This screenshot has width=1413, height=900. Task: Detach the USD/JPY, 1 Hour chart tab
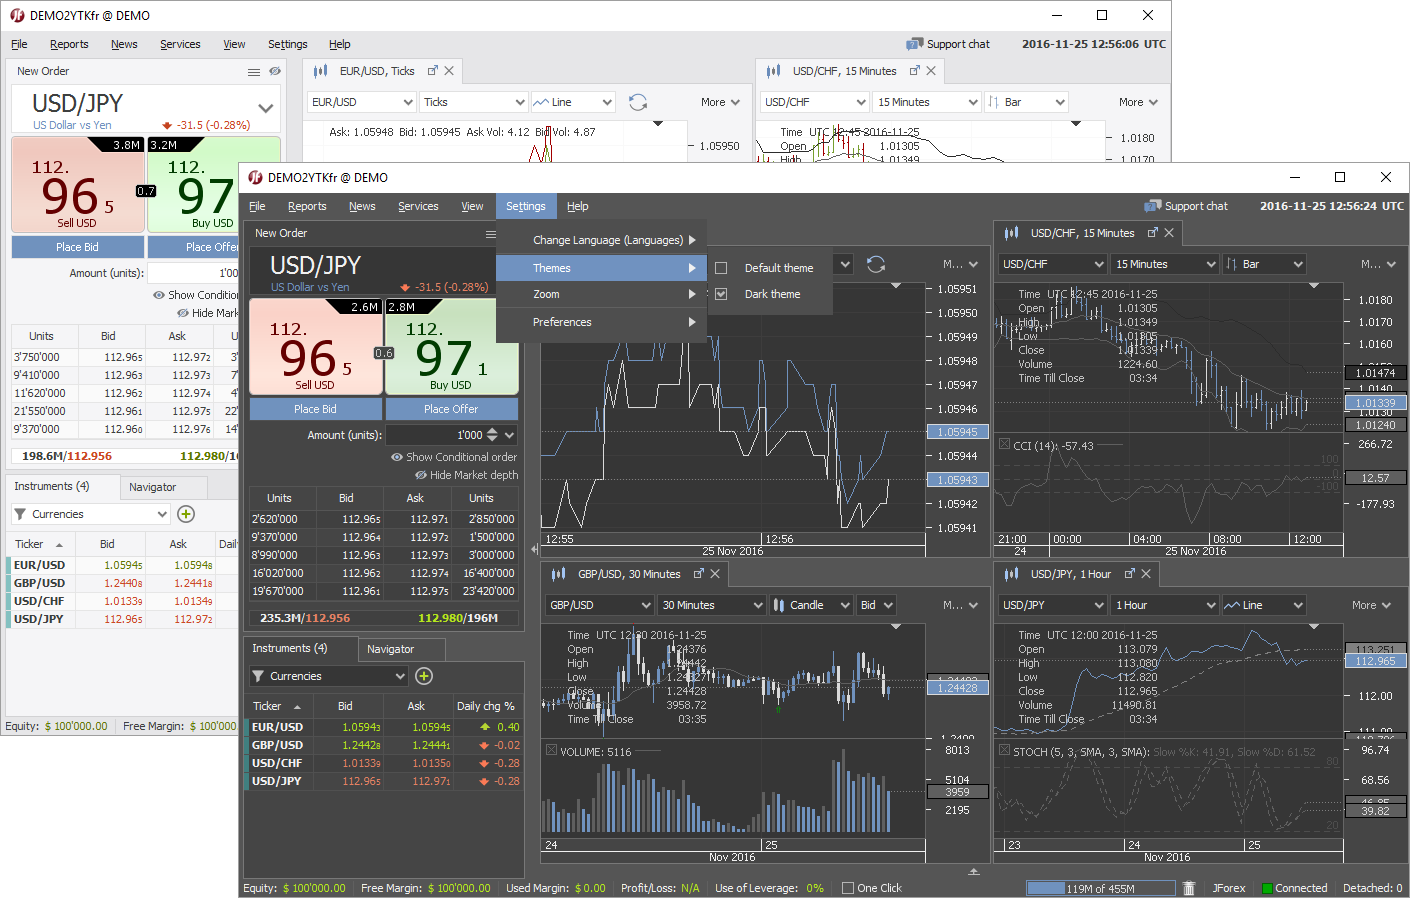(x=1130, y=574)
